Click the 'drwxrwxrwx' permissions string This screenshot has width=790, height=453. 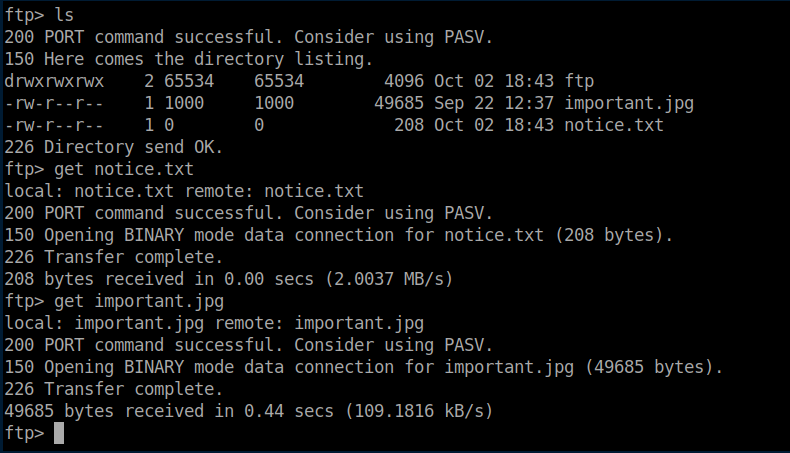click(54, 81)
